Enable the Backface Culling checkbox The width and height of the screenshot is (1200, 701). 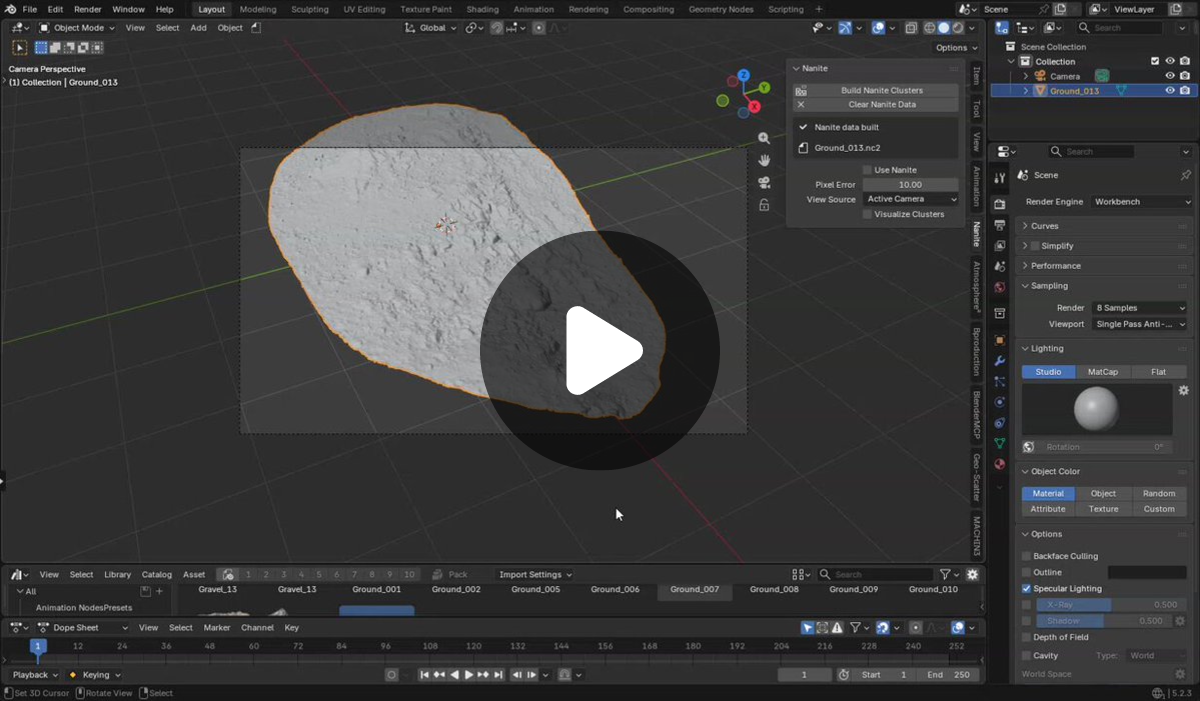1026,556
